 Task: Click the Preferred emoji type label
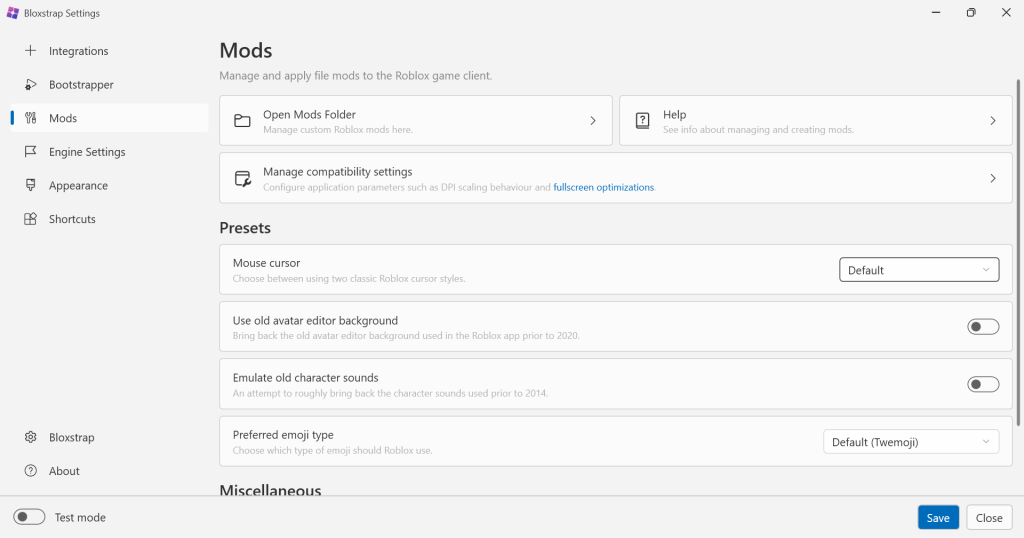pyautogui.click(x=283, y=435)
